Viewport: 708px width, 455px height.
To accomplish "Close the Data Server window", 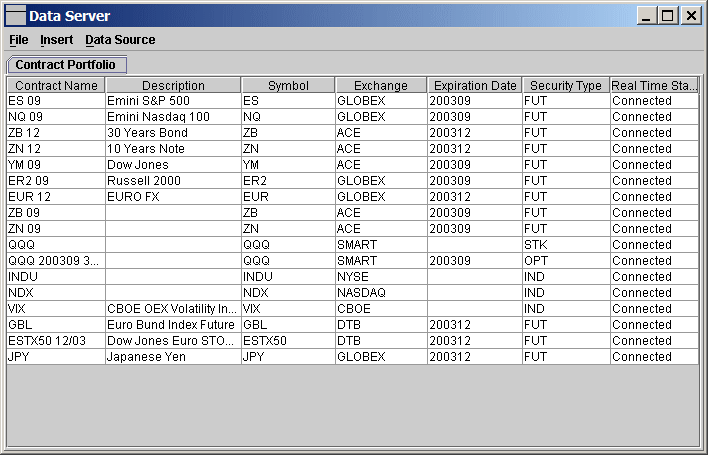I will 691,16.
